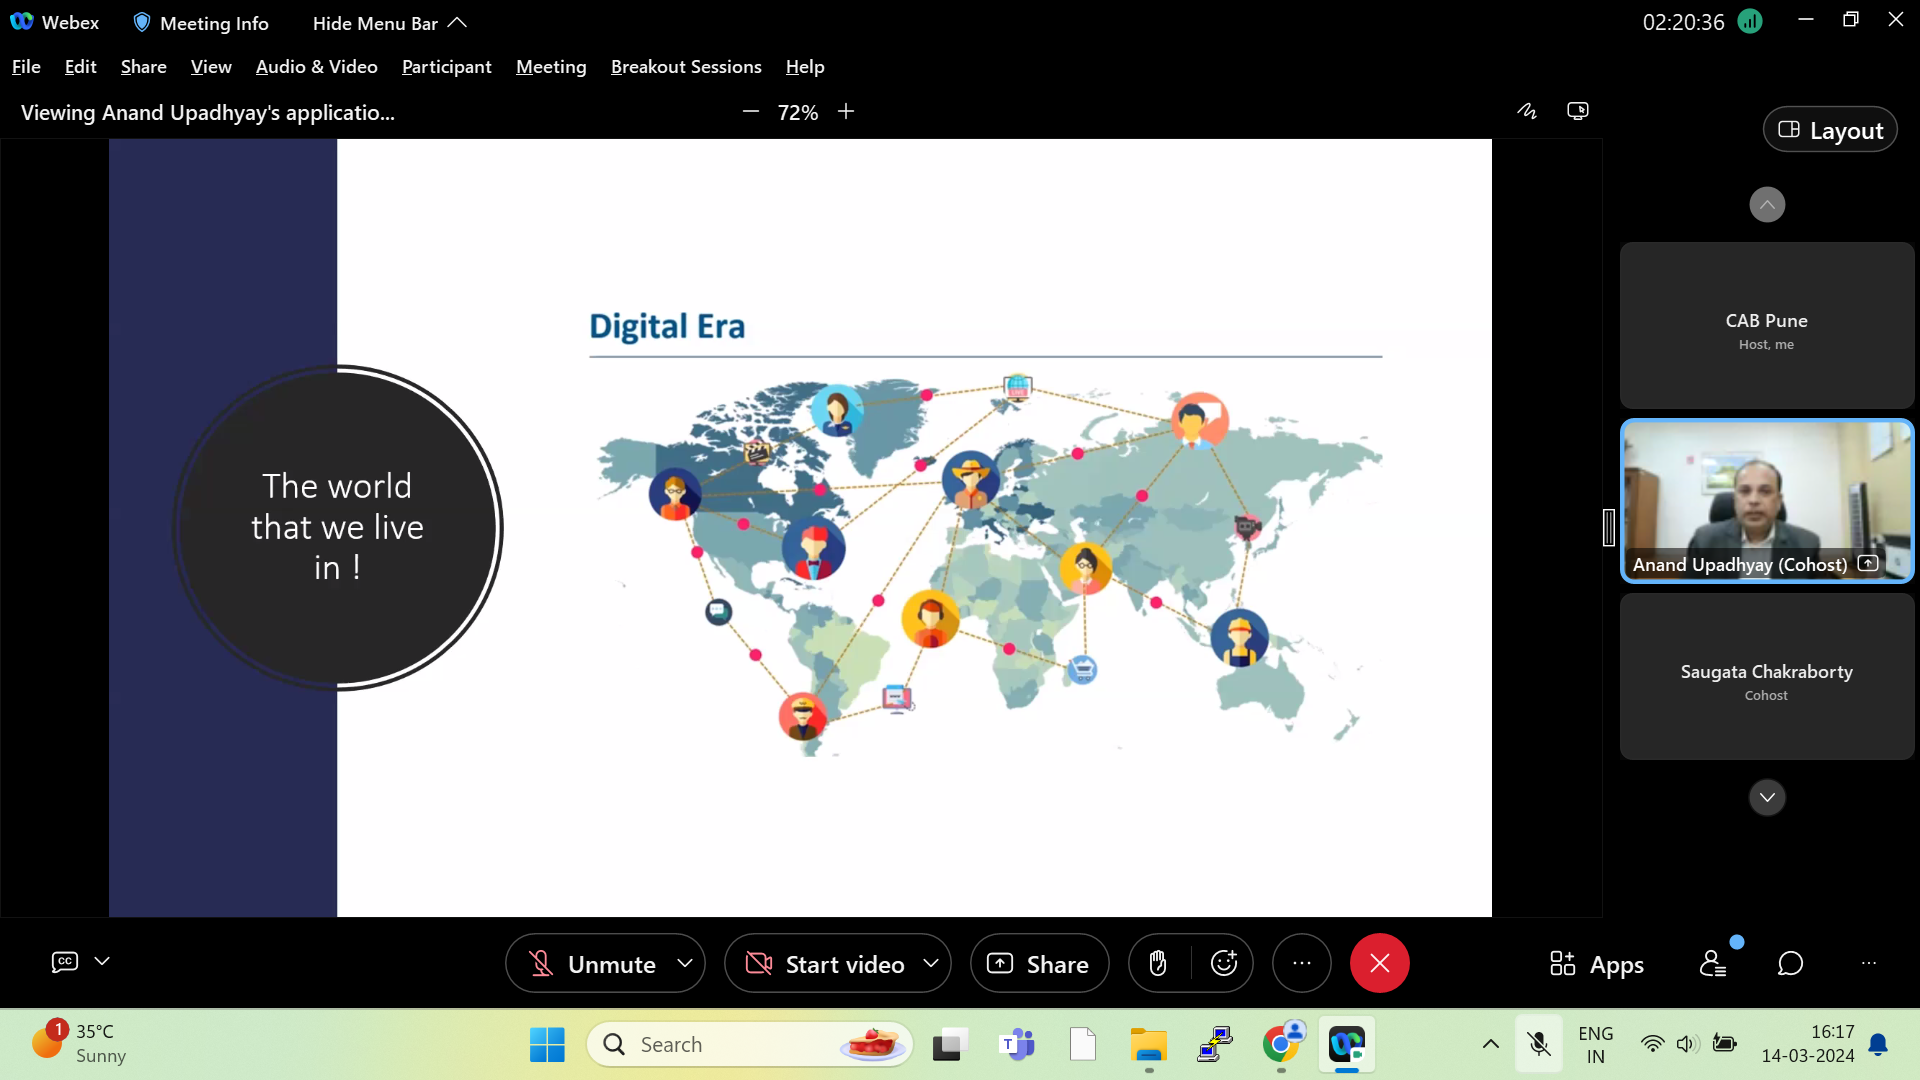Expand the Start video options arrow
Viewport: 1920px width, 1080px height.
931,963
